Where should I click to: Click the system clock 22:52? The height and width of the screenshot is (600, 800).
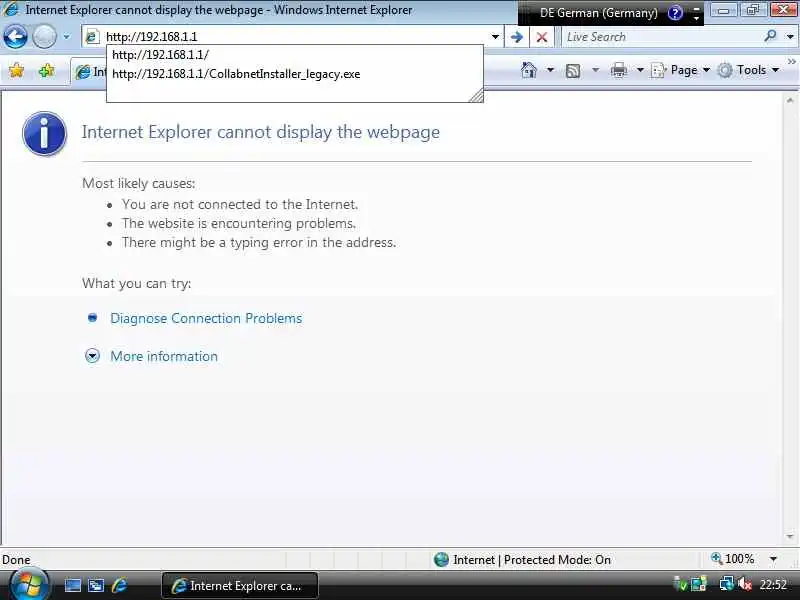click(x=773, y=584)
